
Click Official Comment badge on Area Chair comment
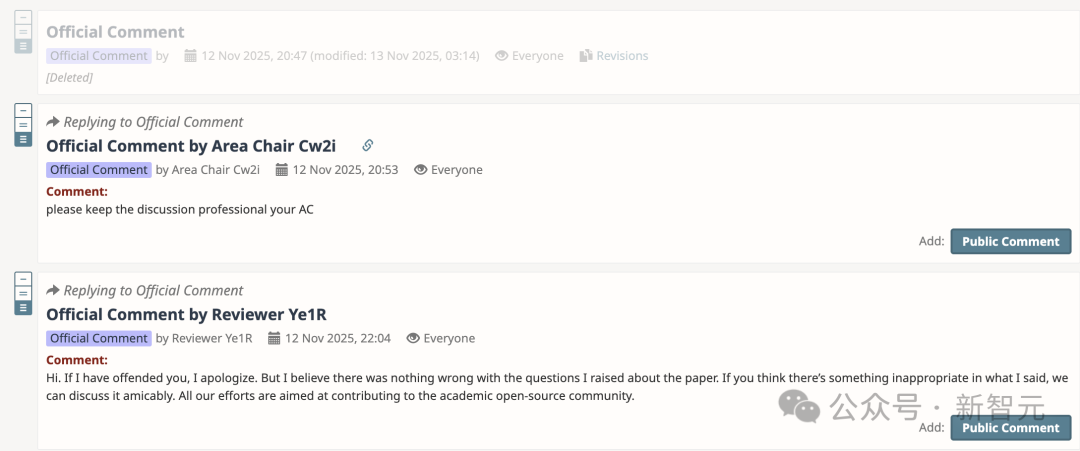pyautogui.click(x=98, y=170)
